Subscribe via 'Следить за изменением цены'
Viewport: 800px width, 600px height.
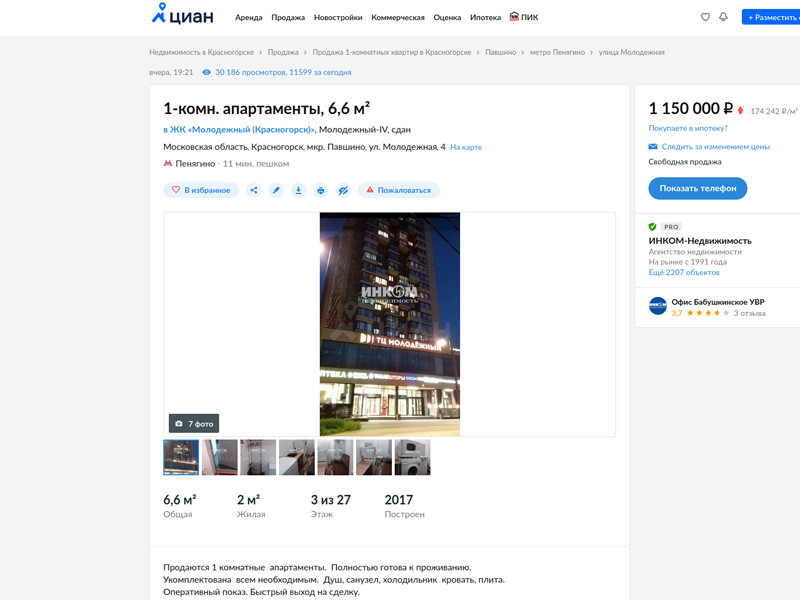[x=709, y=147]
